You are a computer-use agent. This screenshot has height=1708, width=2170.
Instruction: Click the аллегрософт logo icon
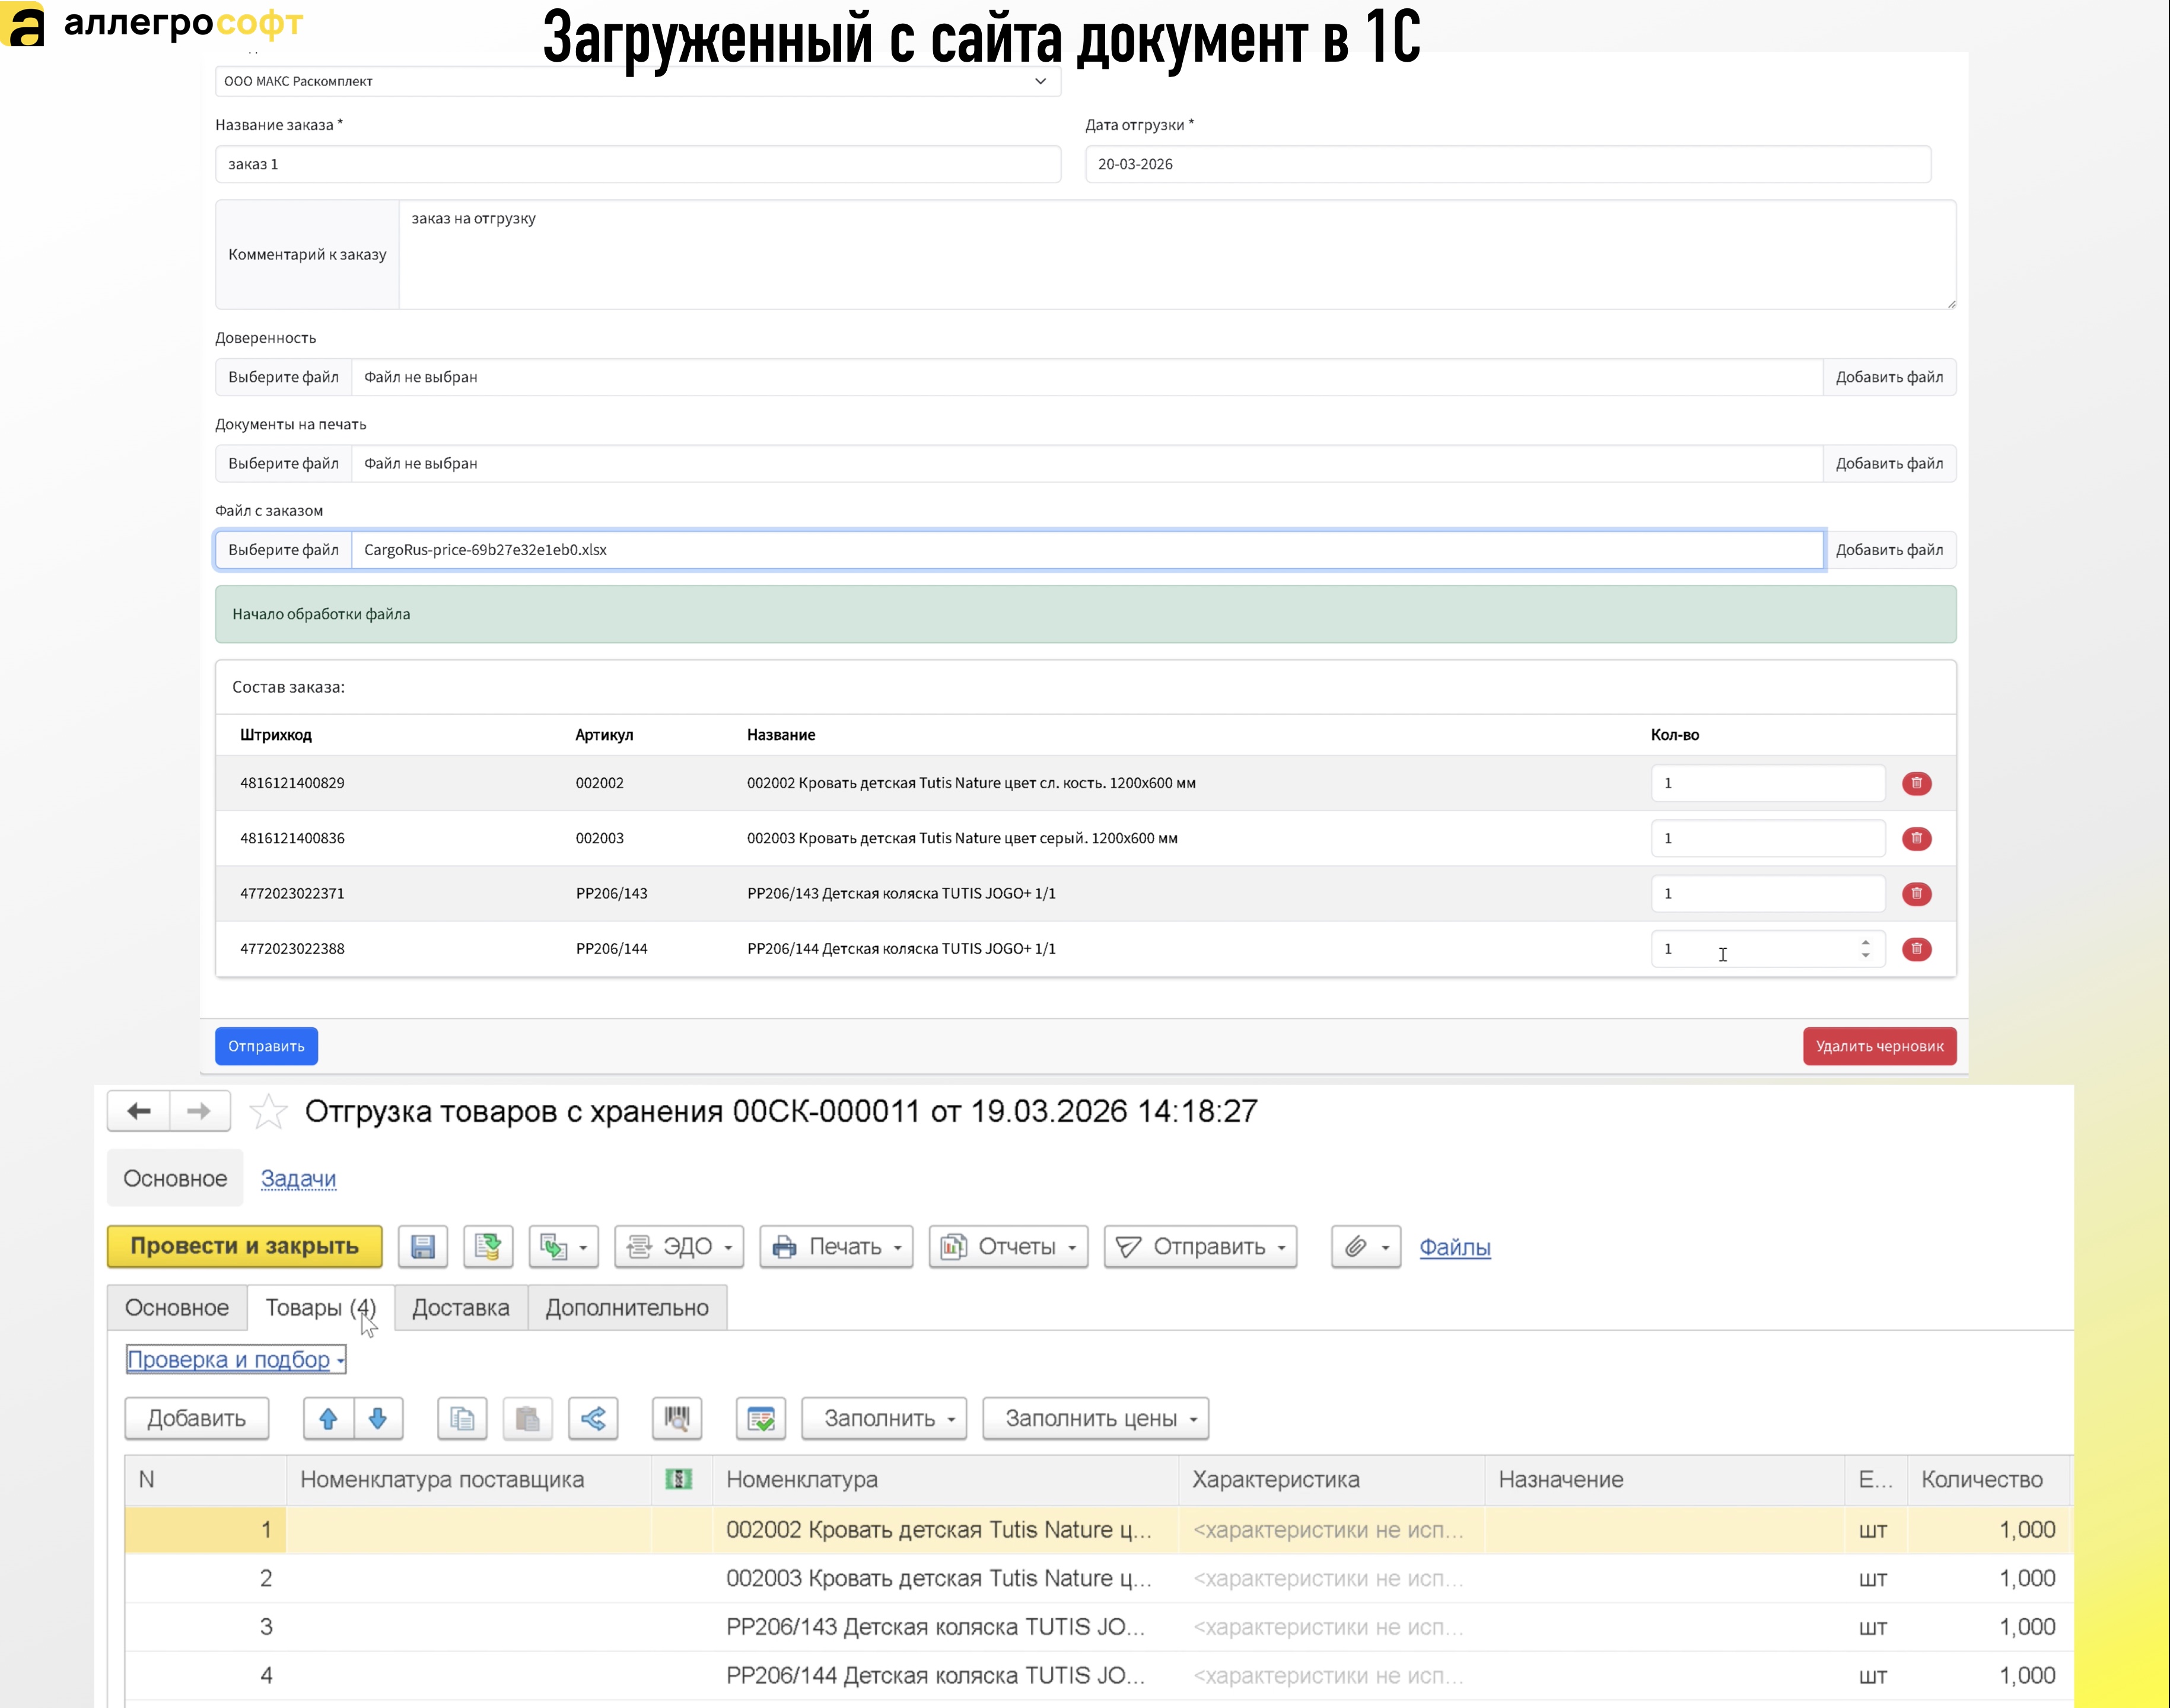23,25
